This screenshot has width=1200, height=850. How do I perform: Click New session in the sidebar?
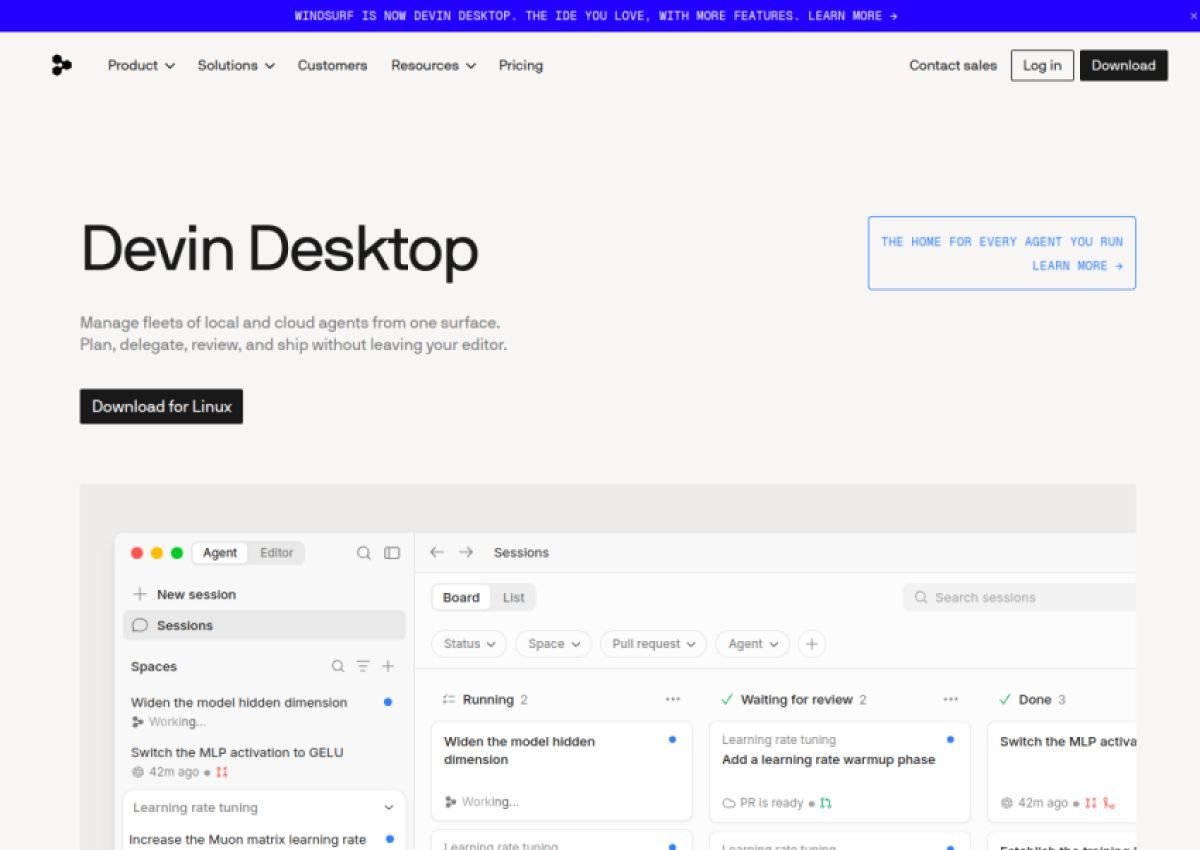click(264, 594)
